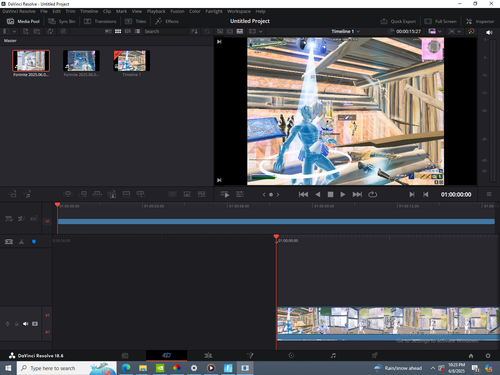Play the timeline forward
This screenshot has height=375, width=500.
(343, 194)
